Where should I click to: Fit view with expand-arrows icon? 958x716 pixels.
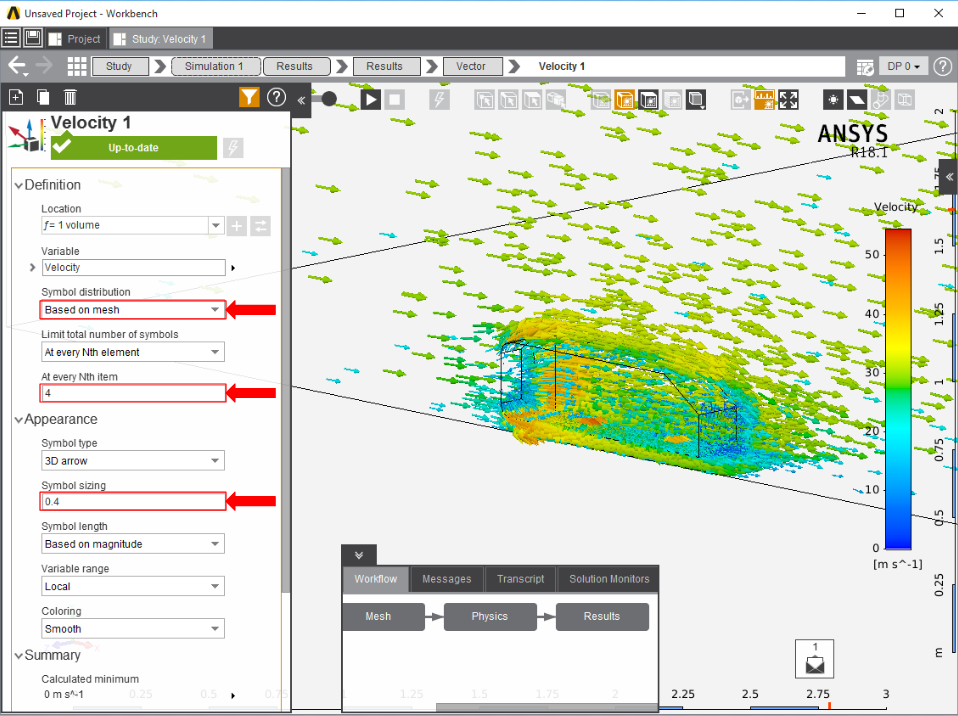coord(788,100)
